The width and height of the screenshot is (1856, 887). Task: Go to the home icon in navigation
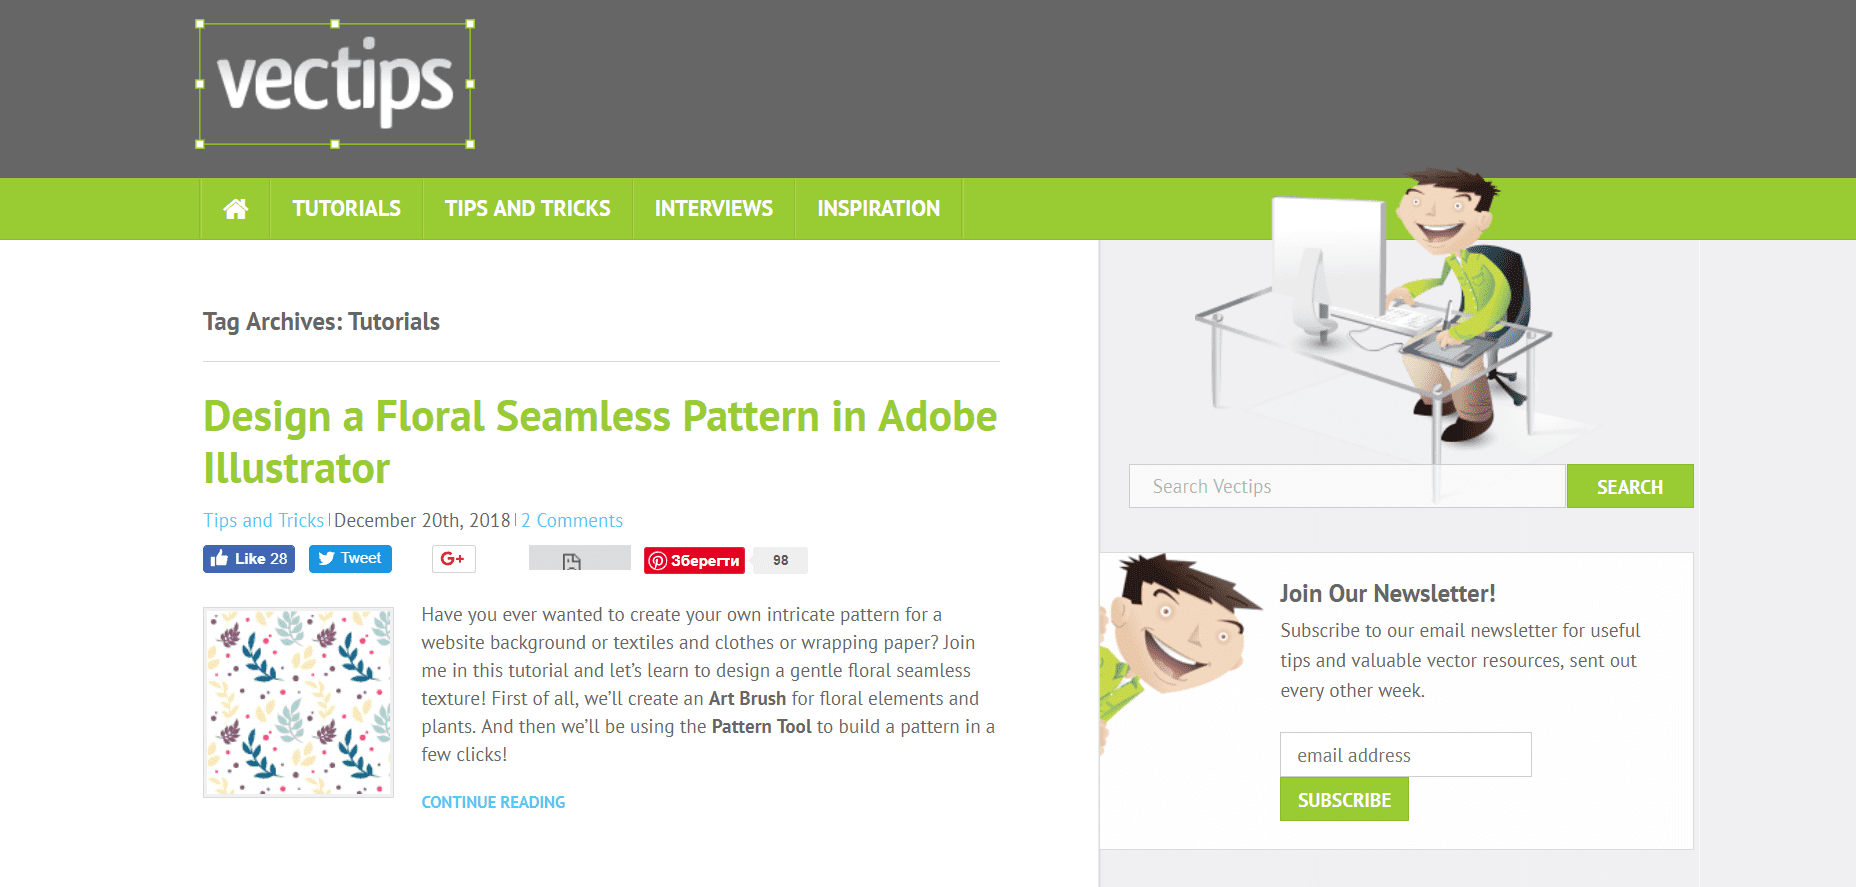point(235,209)
